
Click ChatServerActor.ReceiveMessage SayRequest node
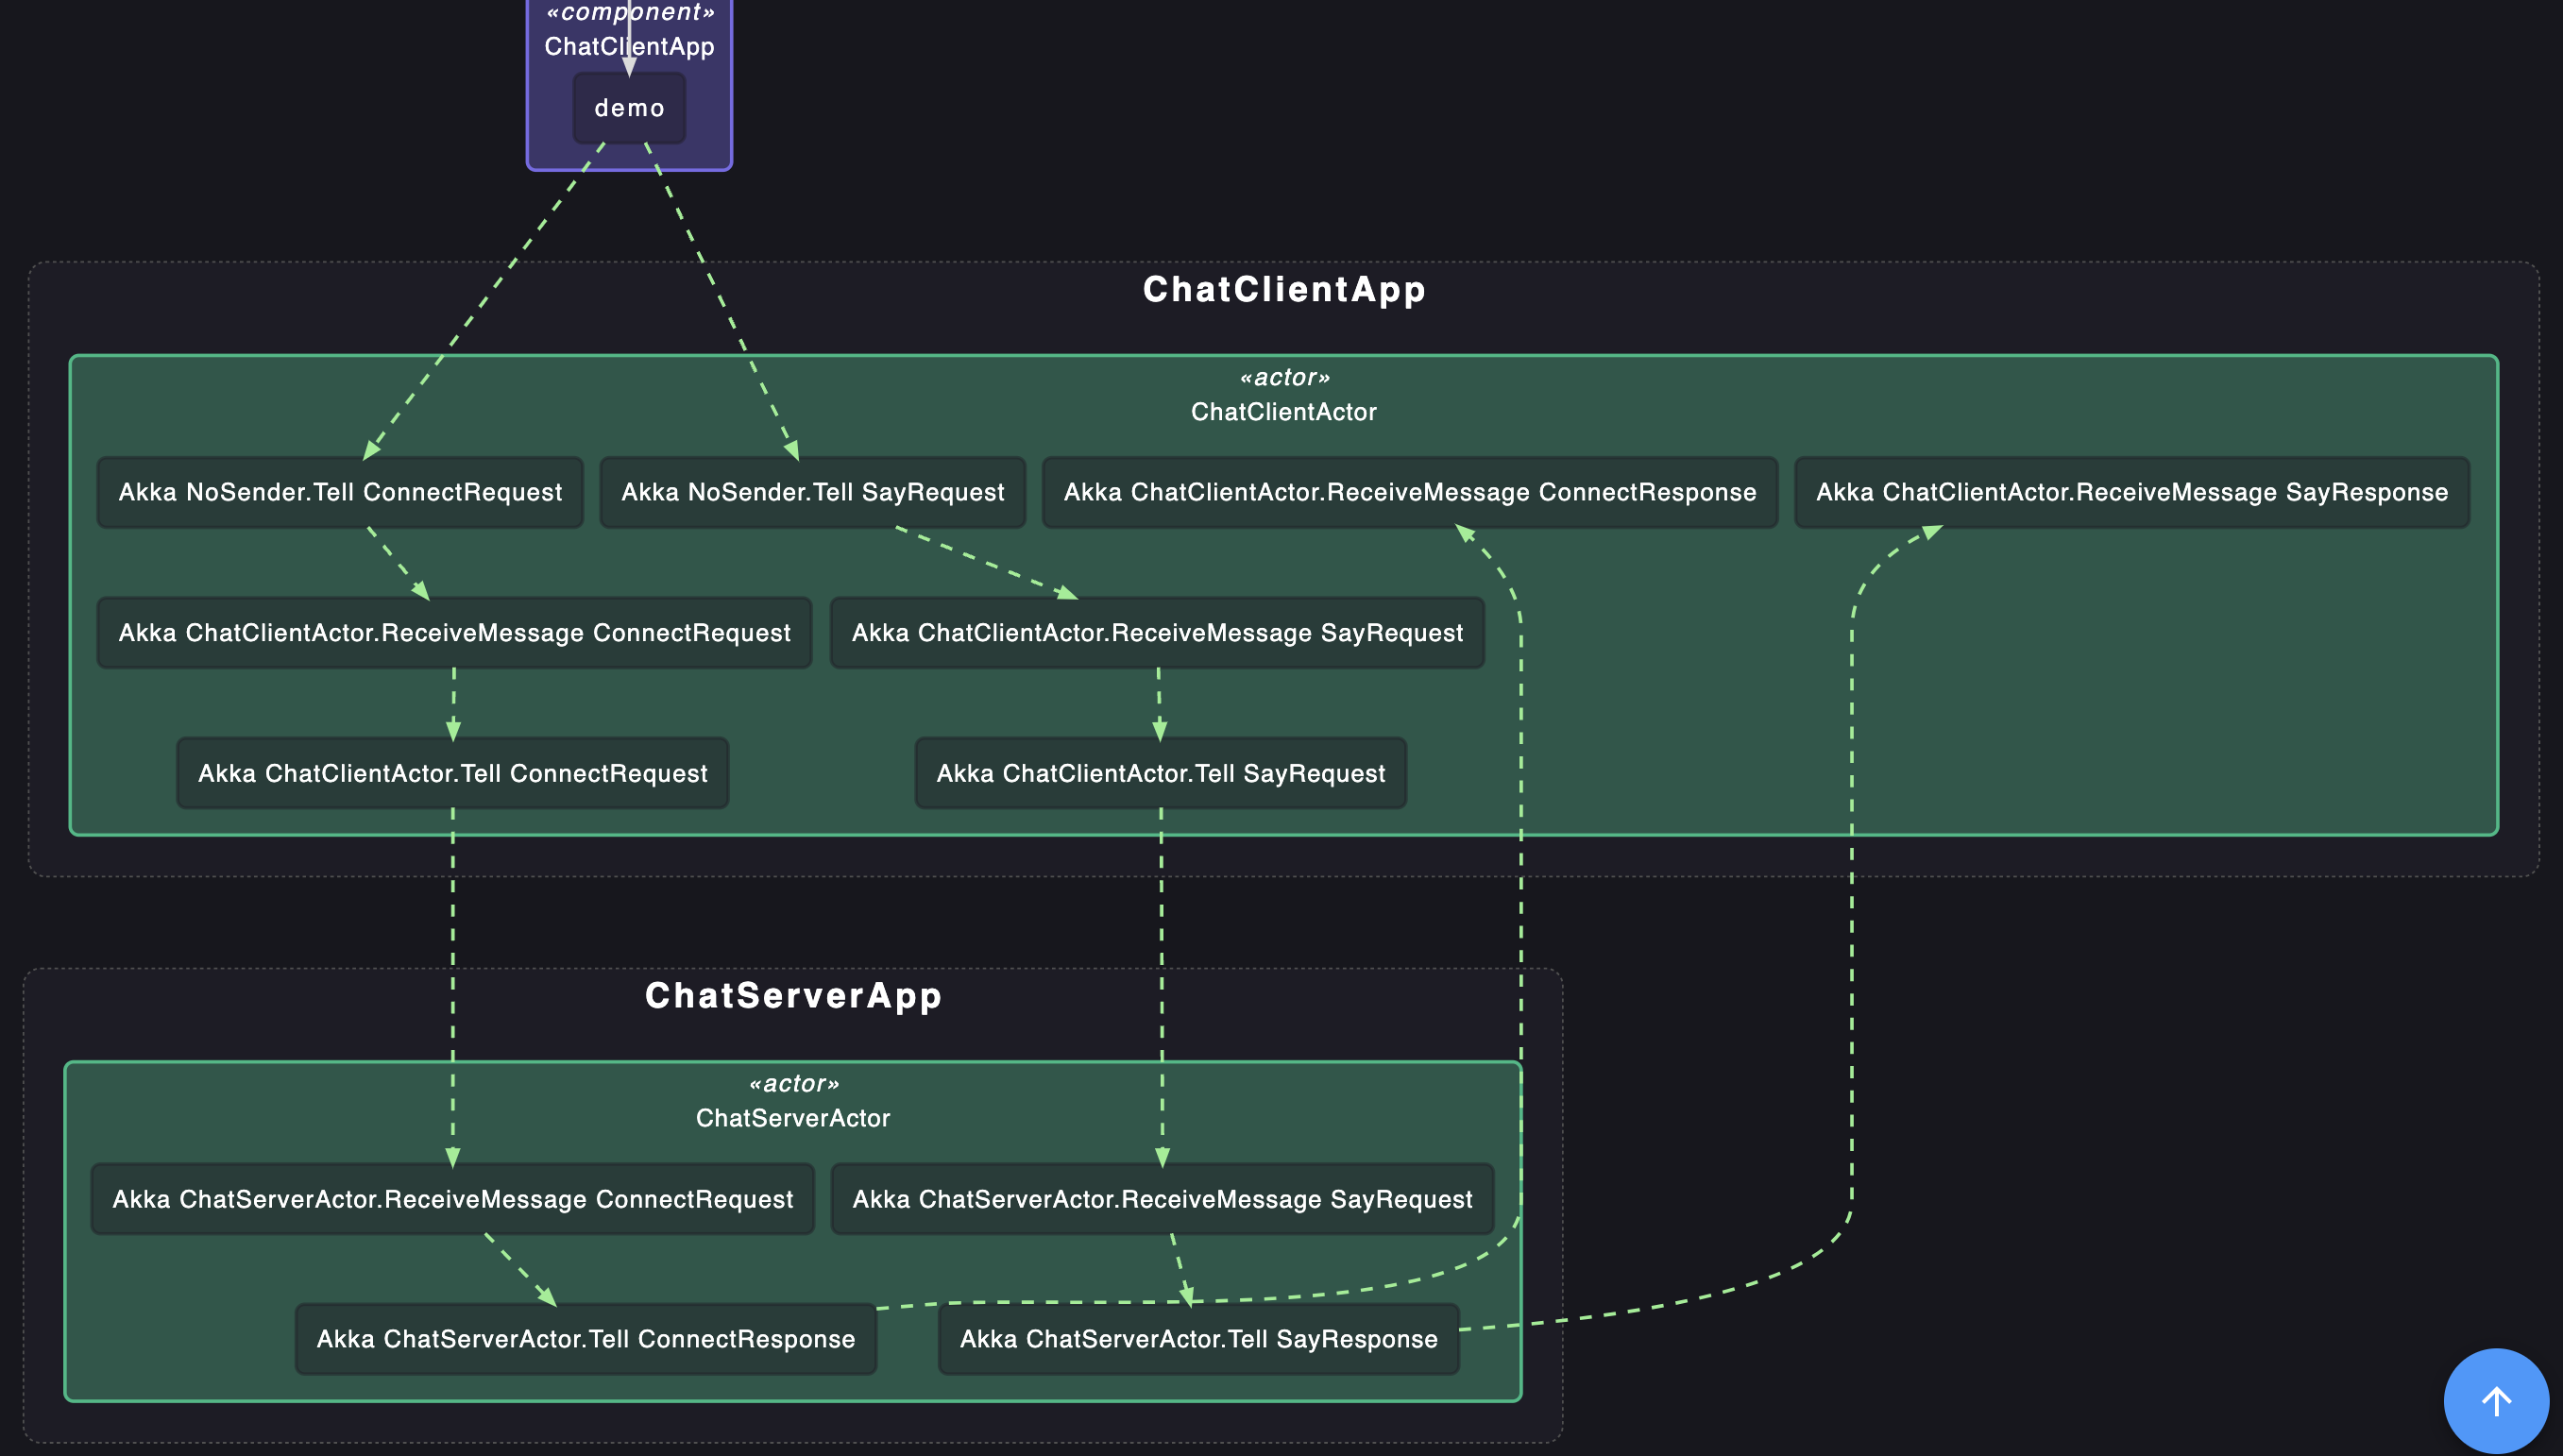1162,1199
